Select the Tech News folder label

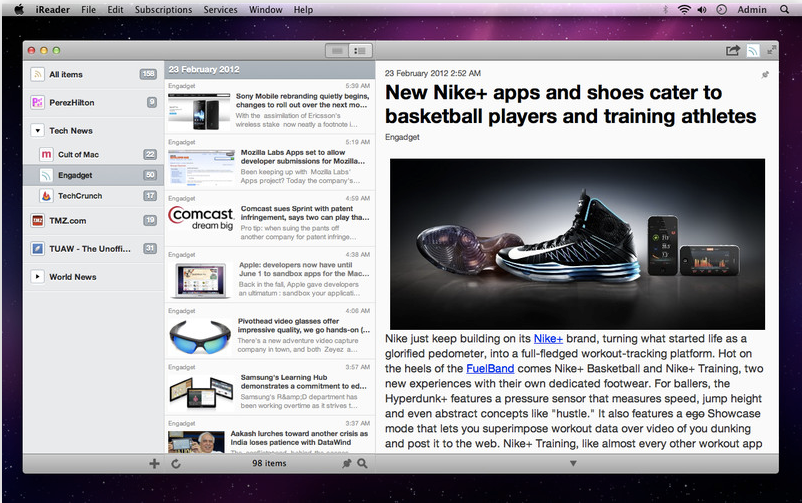(71, 131)
